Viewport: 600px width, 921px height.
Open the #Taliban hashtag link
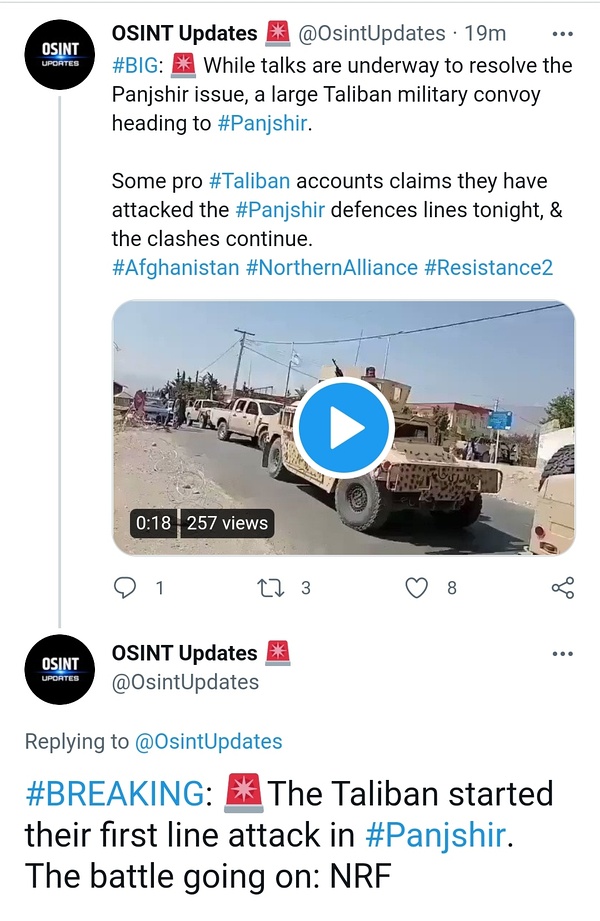[249, 181]
